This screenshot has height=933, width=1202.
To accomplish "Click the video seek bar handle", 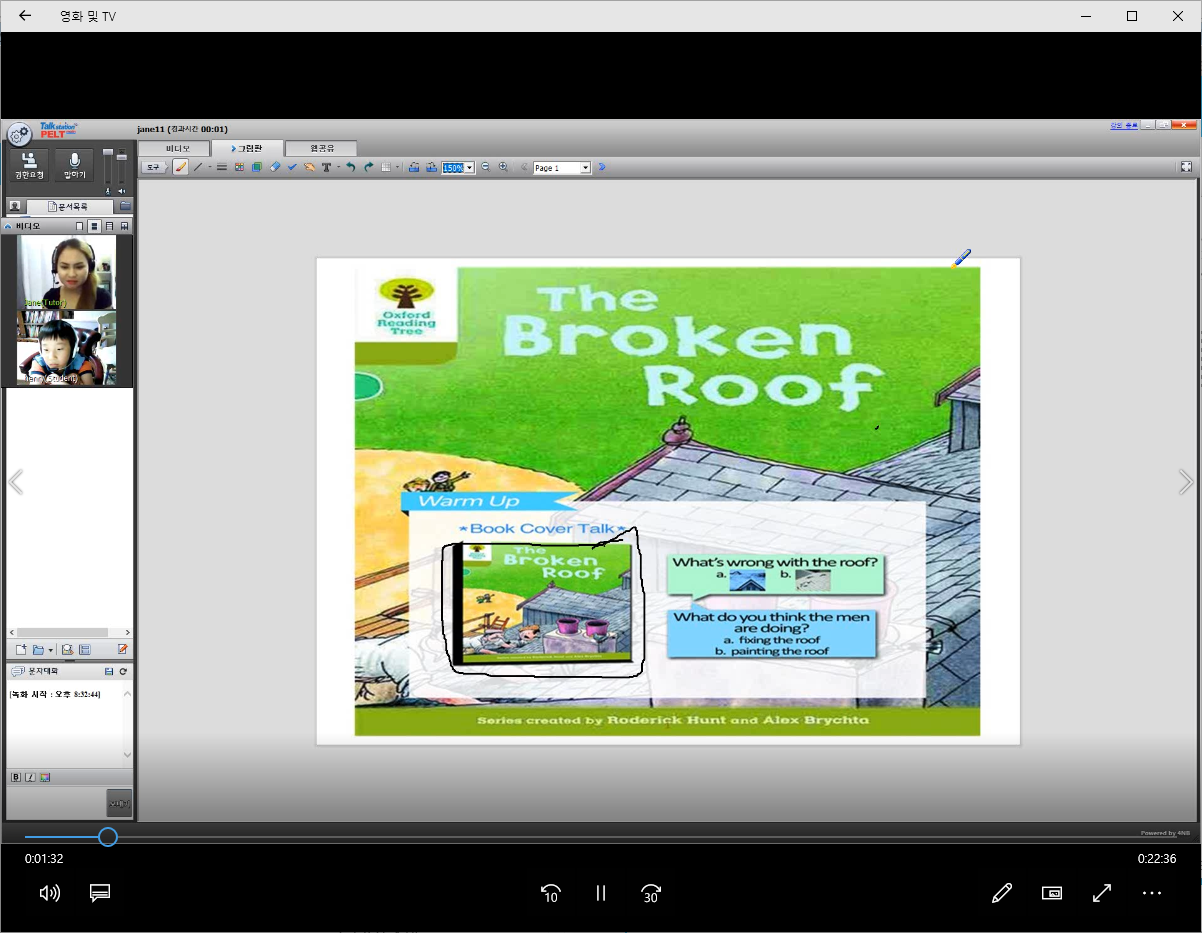I will [108, 837].
